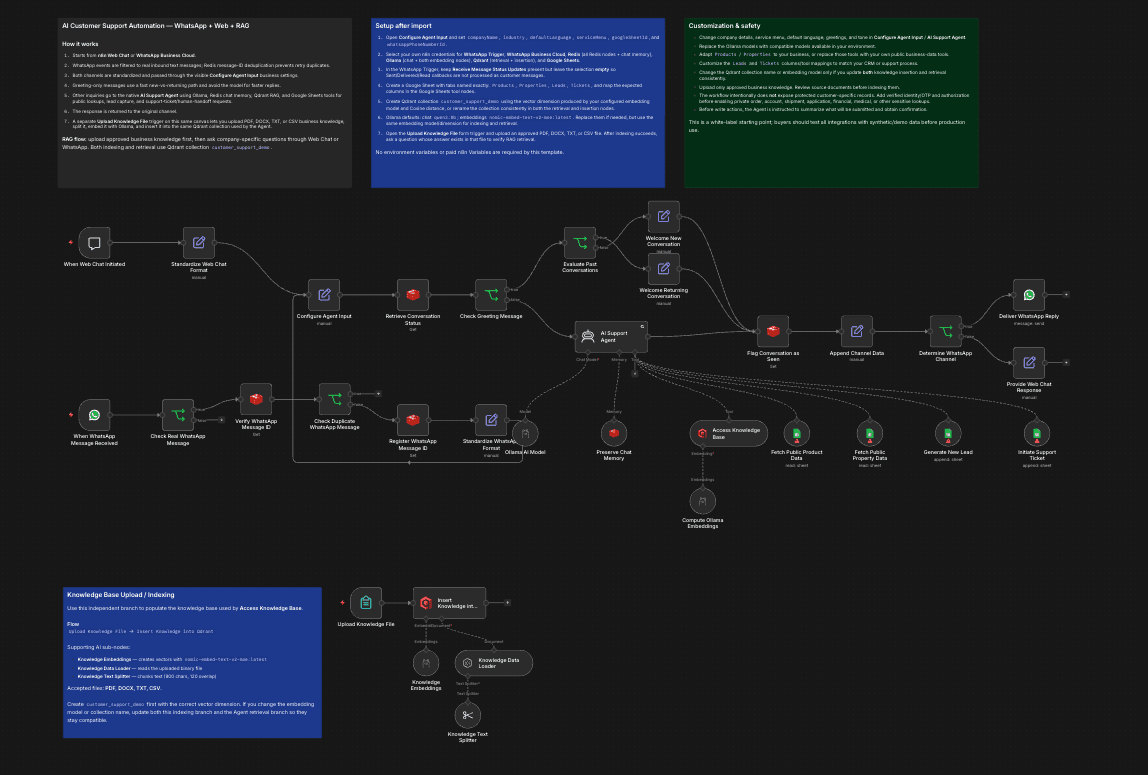Open the Standardize Web Chat Format node
This screenshot has height=775, width=1148.
tap(198, 243)
